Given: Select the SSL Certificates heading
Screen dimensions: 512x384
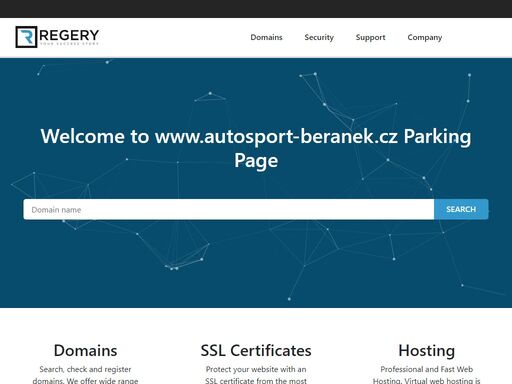Looking at the screenshot, I should pyautogui.click(x=256, y=350).
